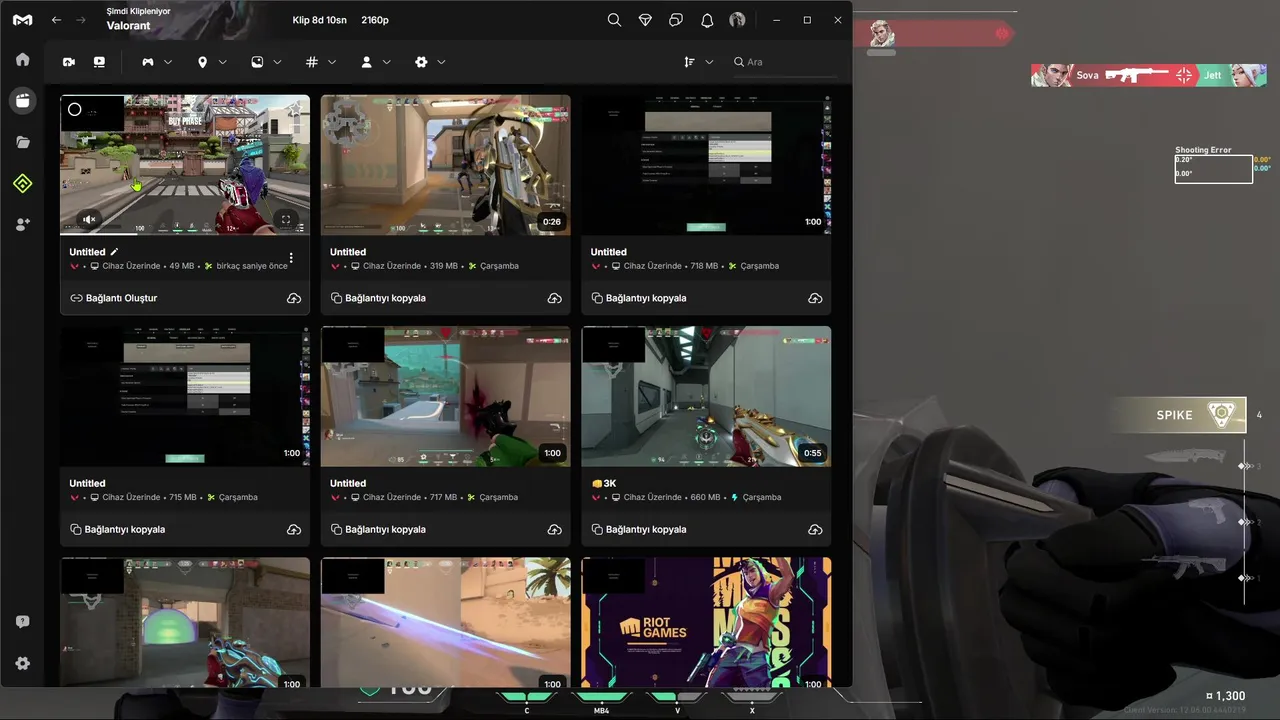Open the clips library sidebar icon
This screenshot has width=1280, height=720.
[x=22, y=100]
